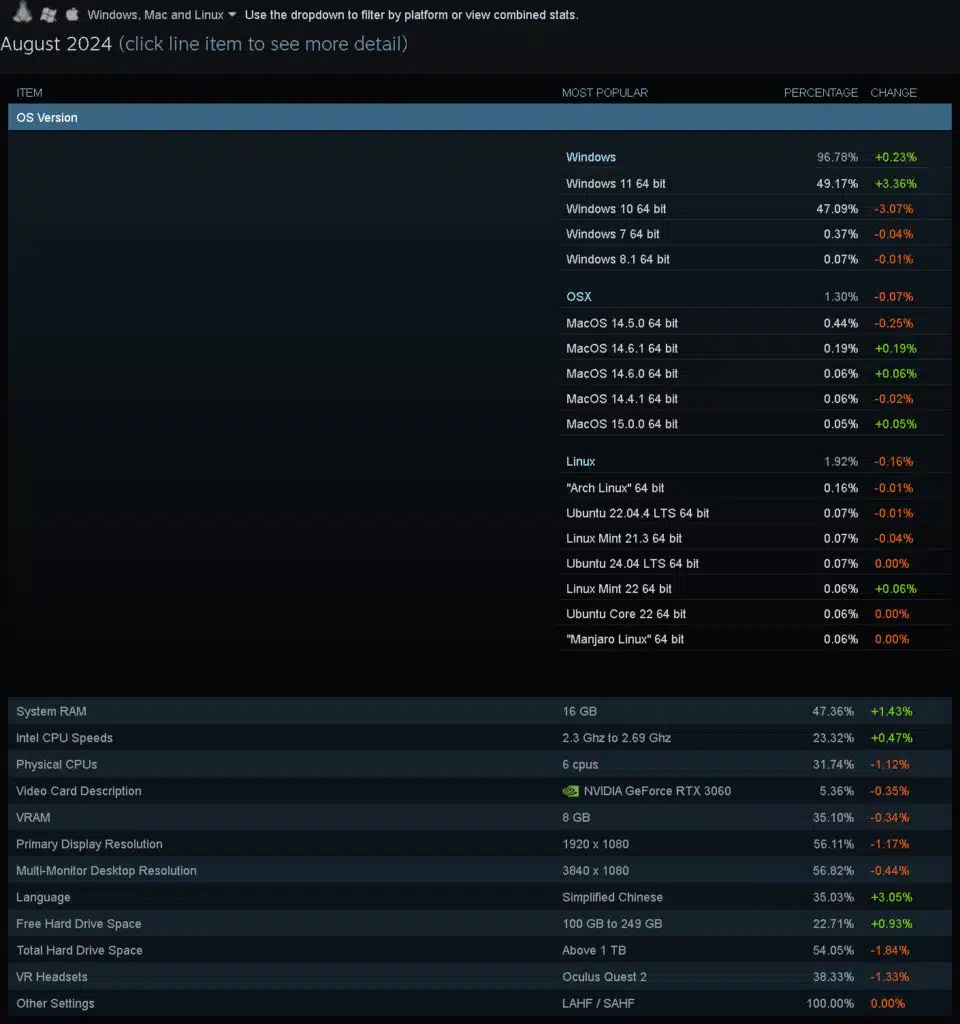
Task: Click the Windows logo platform icon
Action: 48,14
